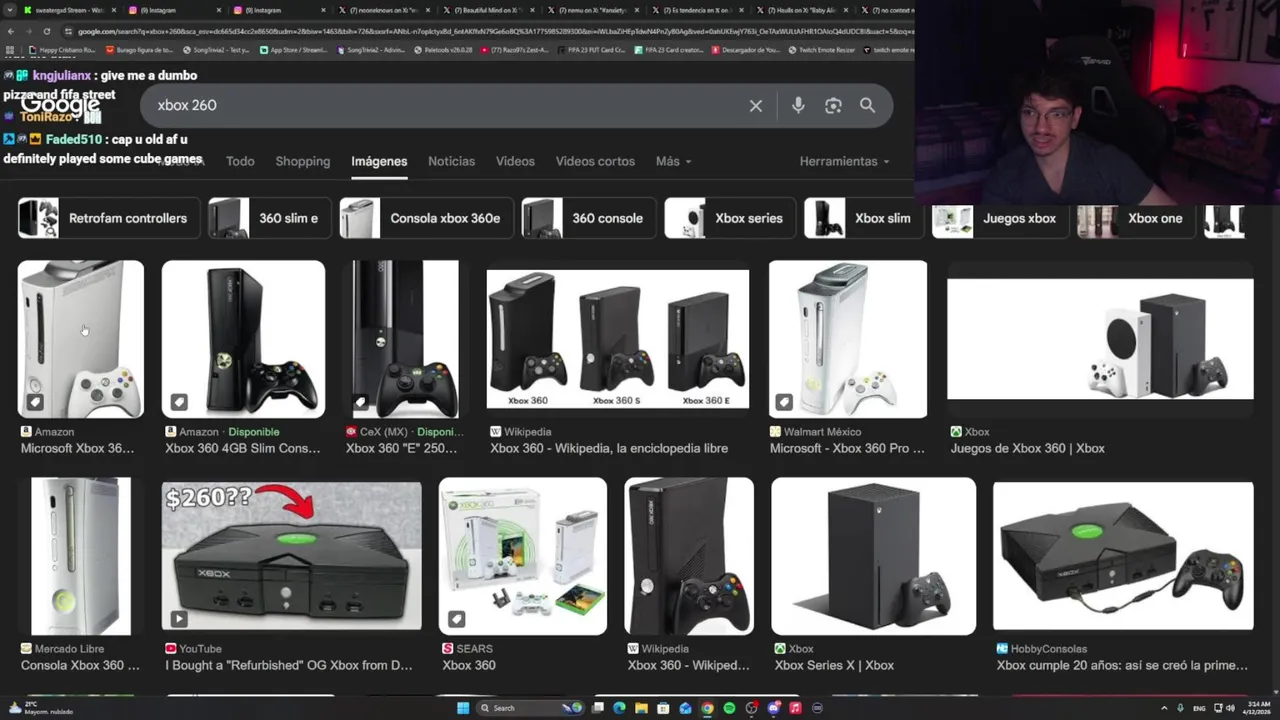Select the Imágenes tab
1280x720 pixels.
(x=379, y=161)
